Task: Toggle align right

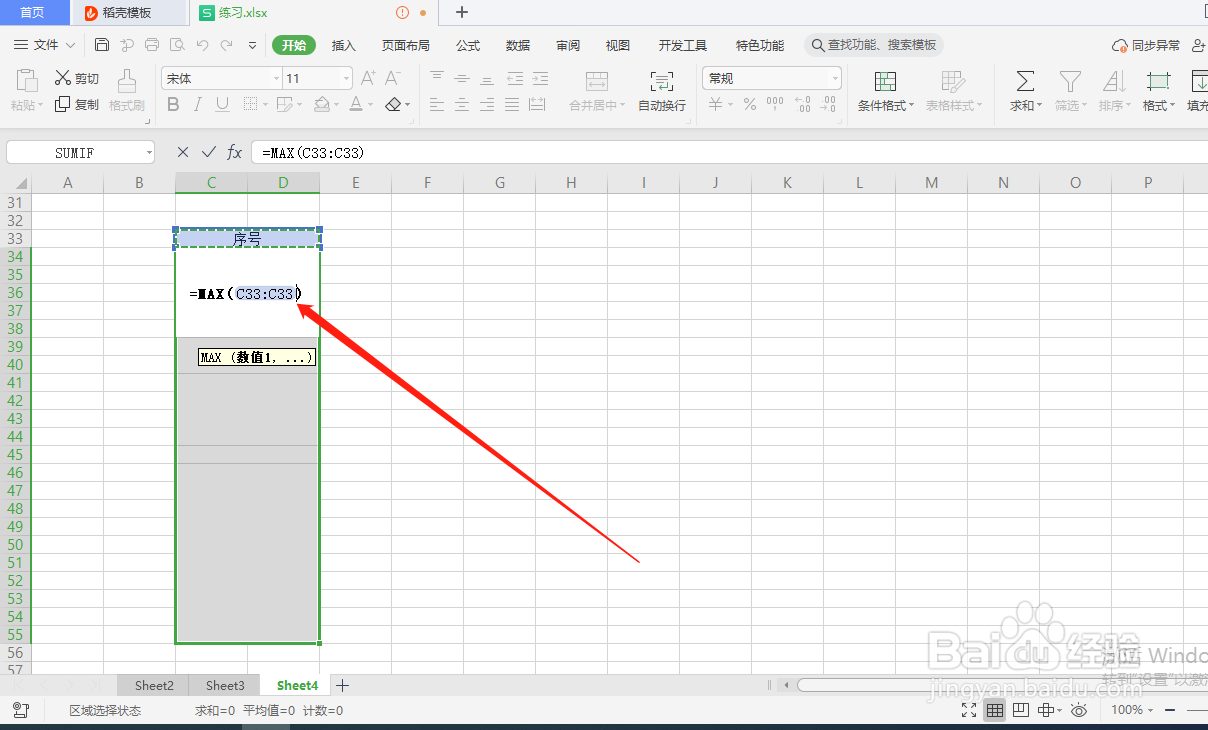Action: 487,104
